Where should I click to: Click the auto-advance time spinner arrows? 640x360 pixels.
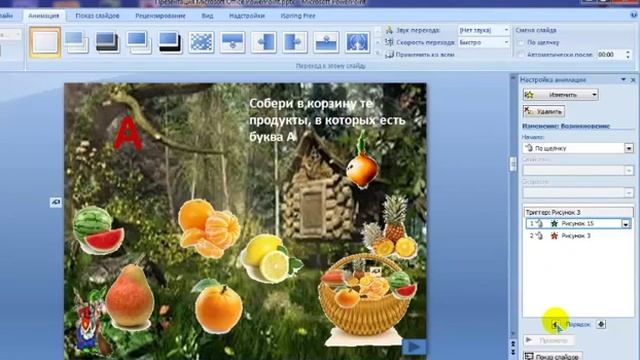(x=628, y=54)
